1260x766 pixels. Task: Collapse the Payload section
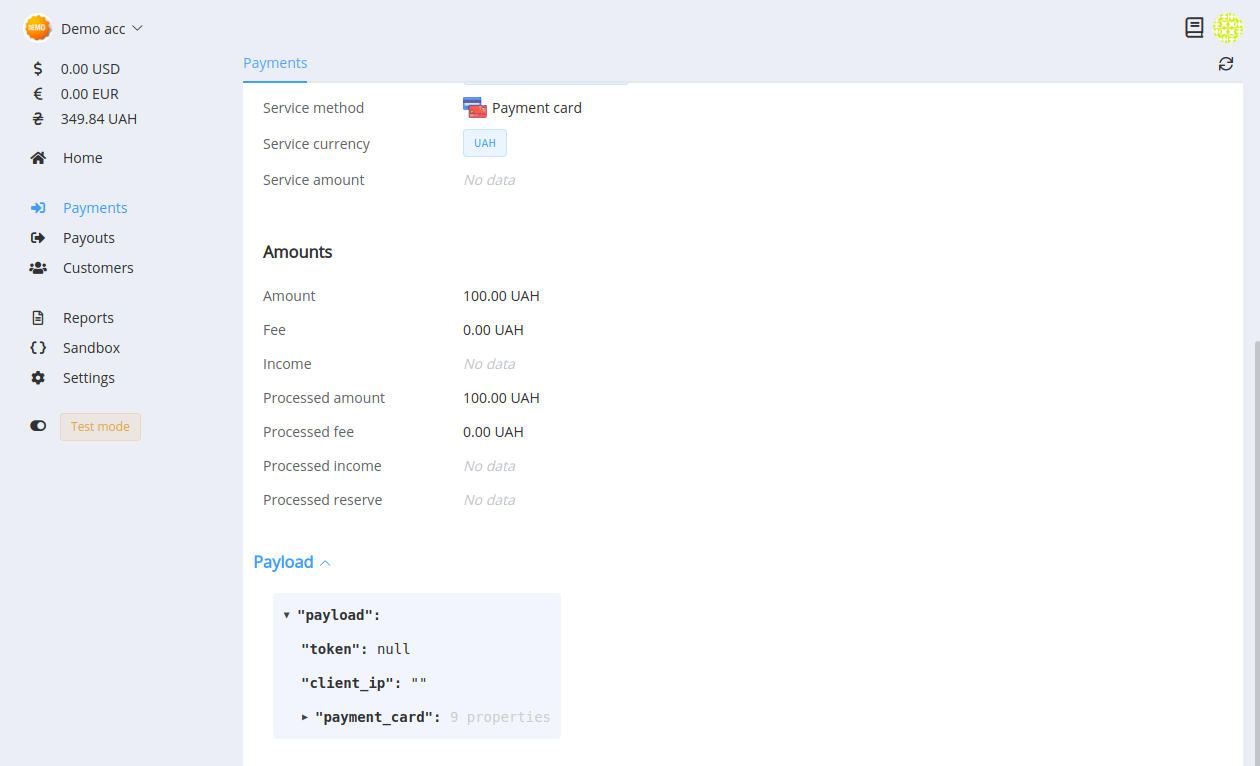[x=292, y=562]
